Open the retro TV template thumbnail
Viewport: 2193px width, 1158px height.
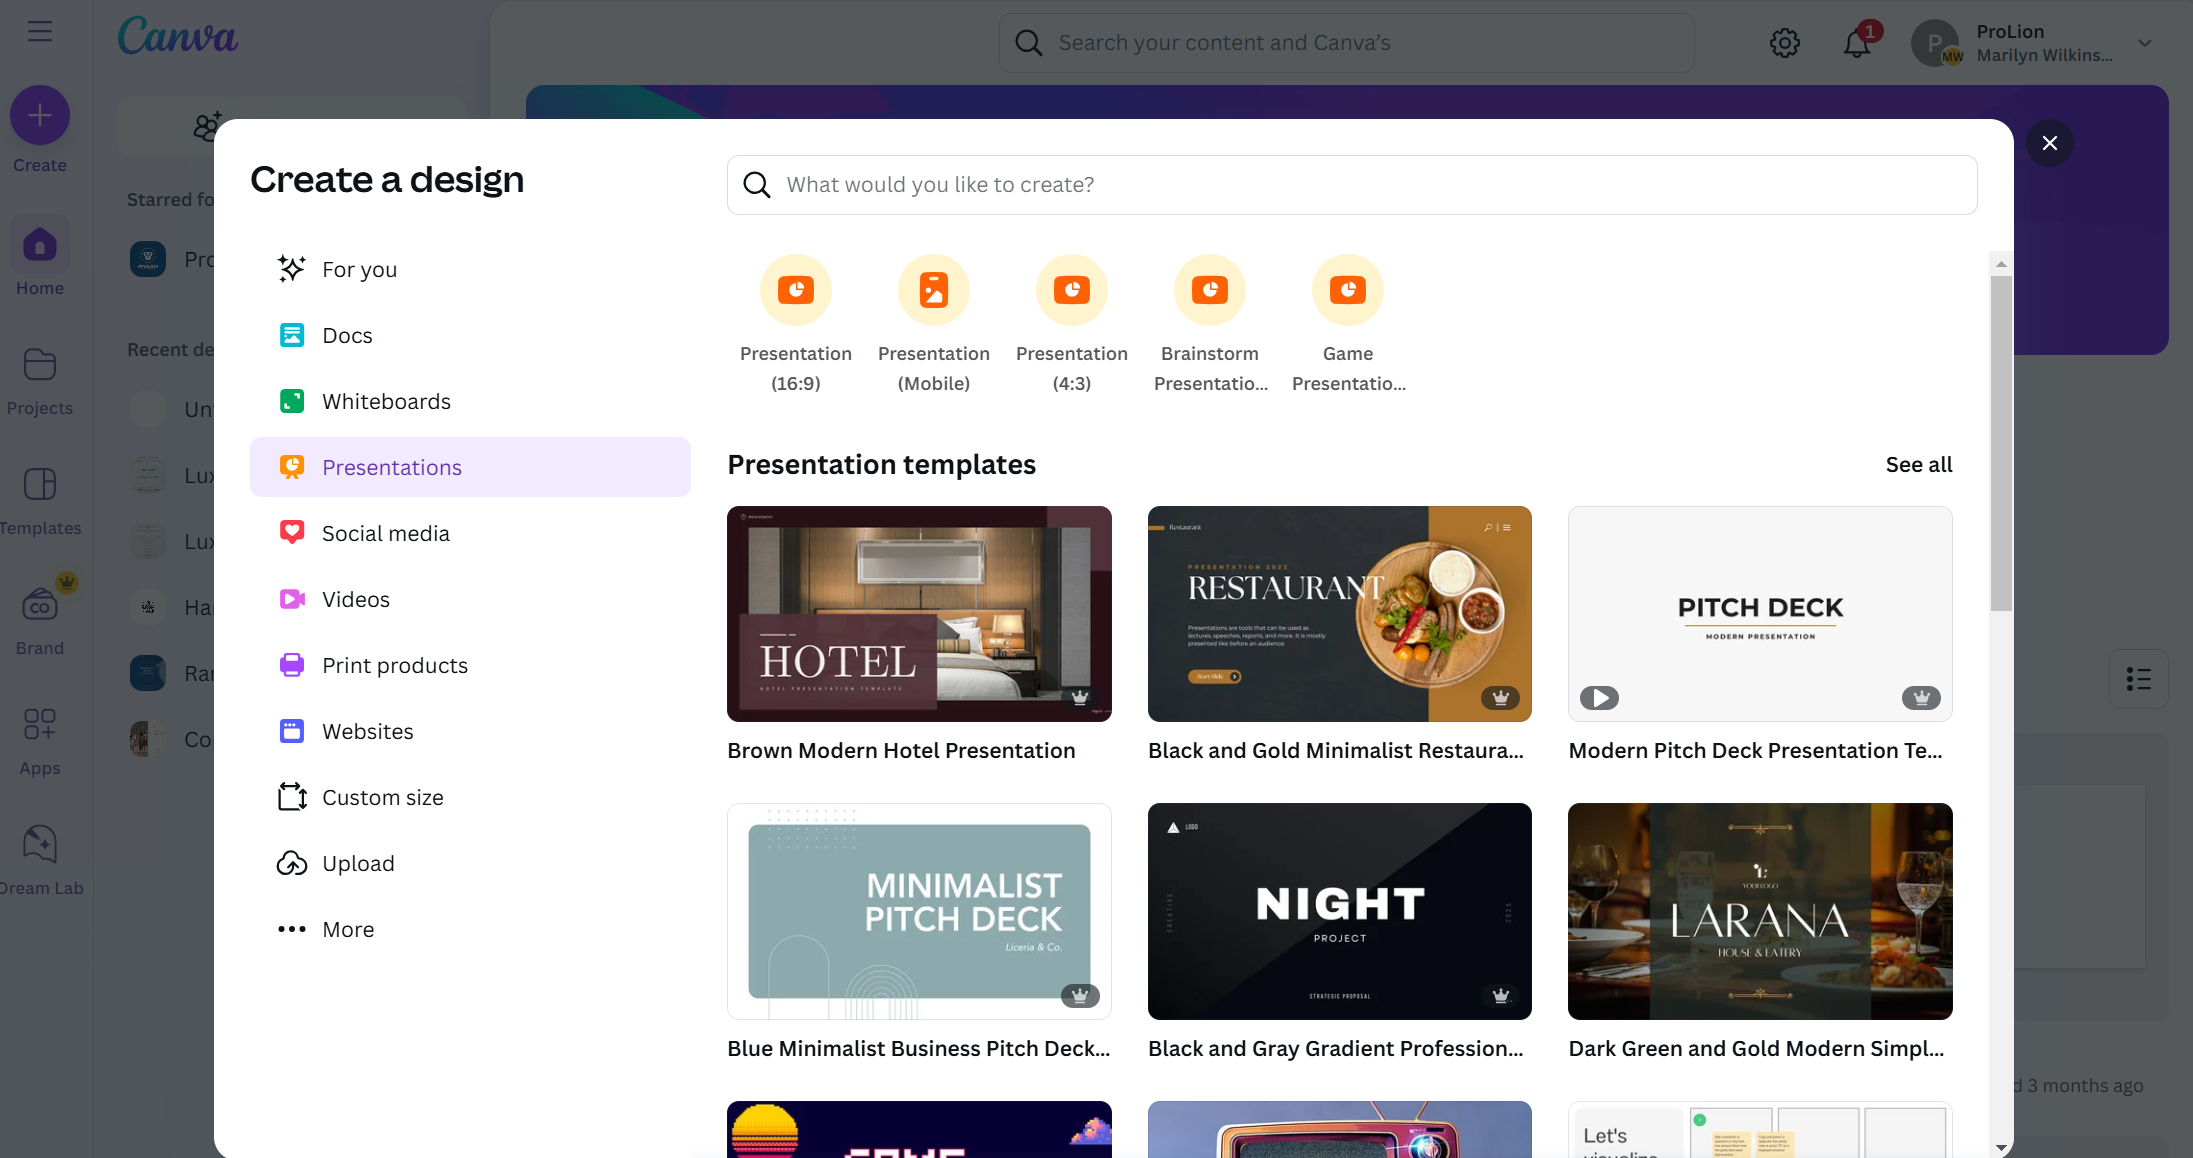(1340, 1129)
